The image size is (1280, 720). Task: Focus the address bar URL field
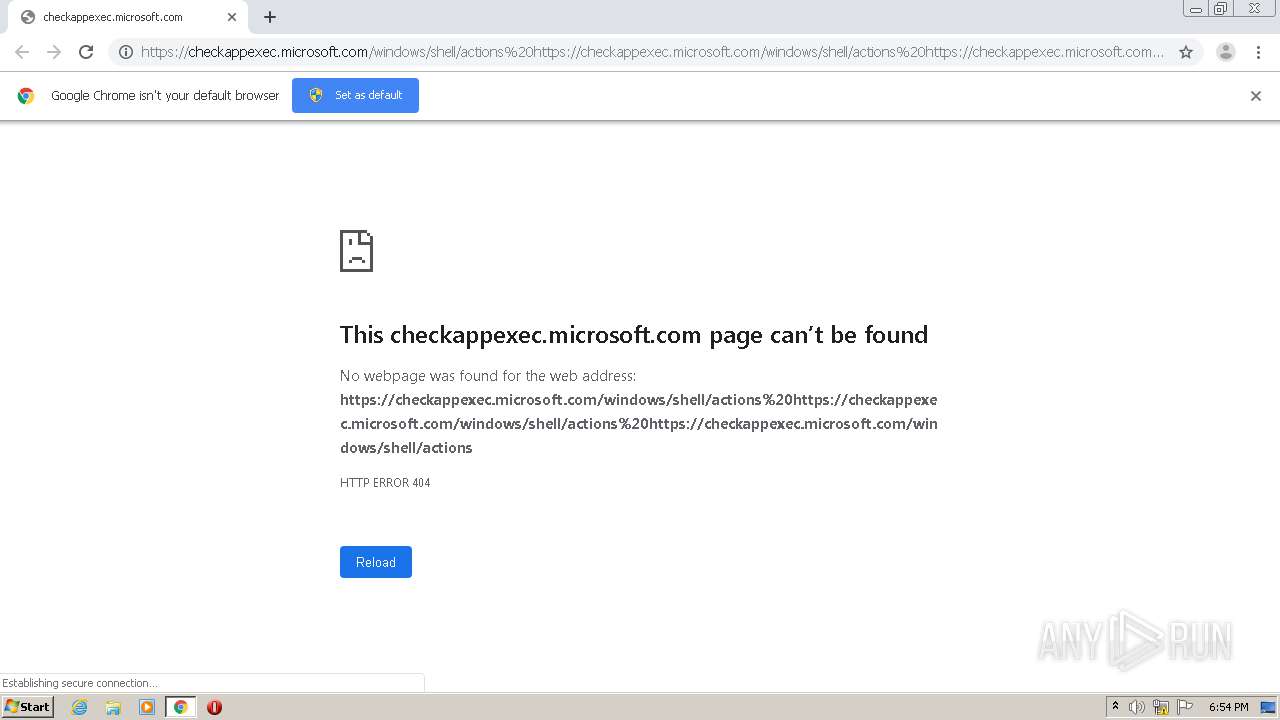coord(652,52)
